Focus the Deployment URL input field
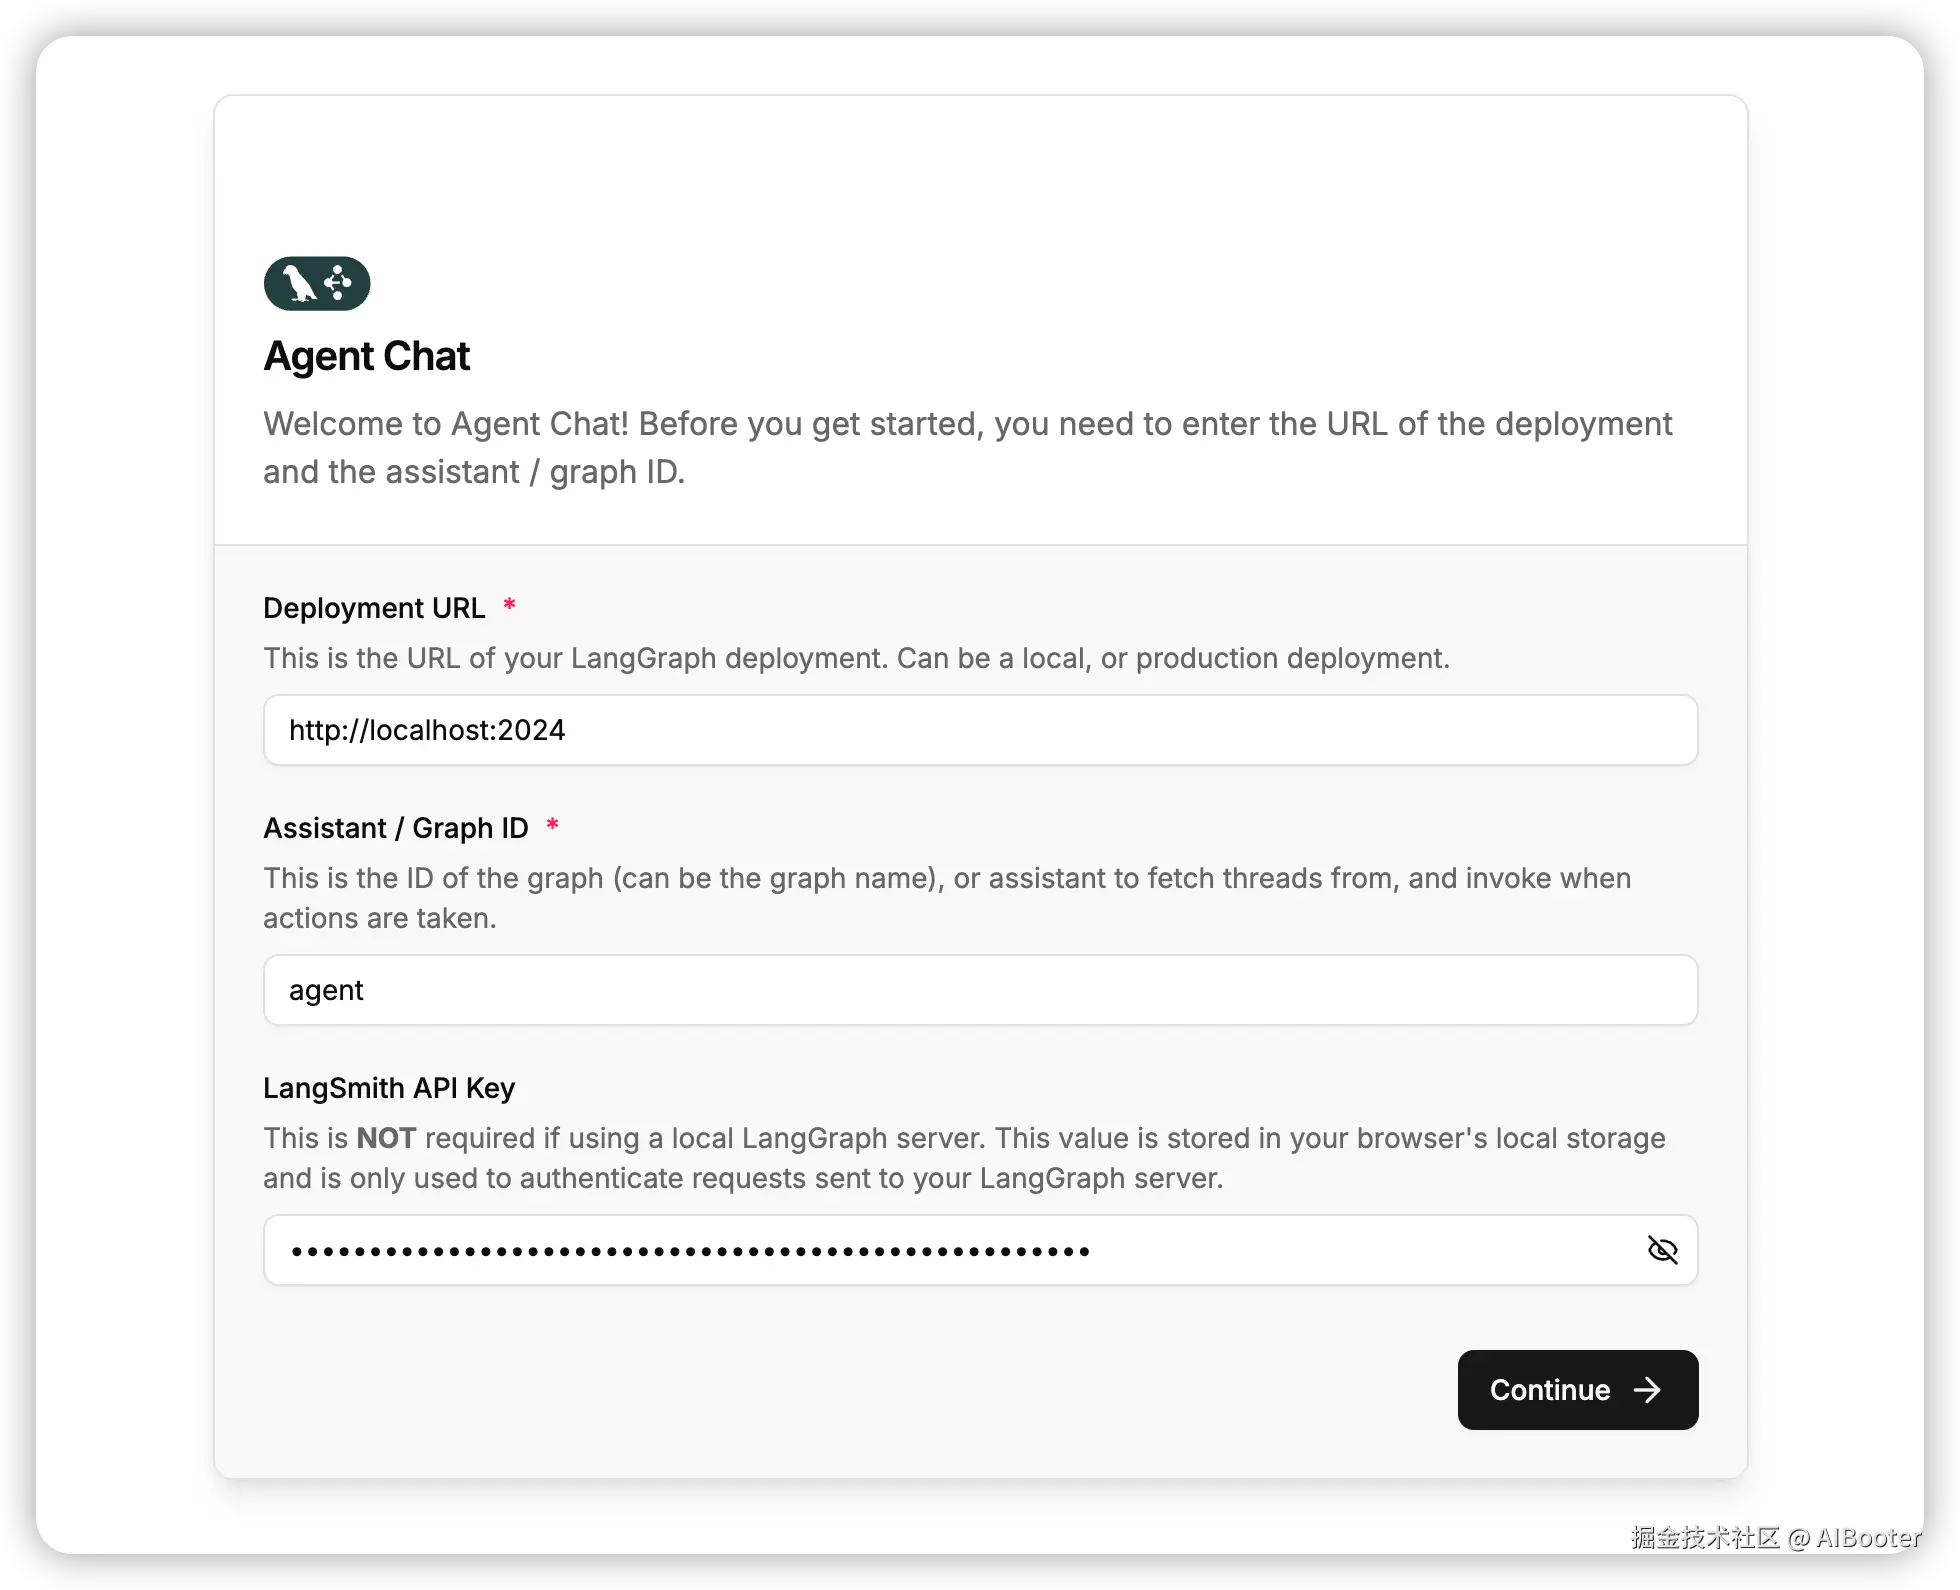 click(x=980, y=730)
